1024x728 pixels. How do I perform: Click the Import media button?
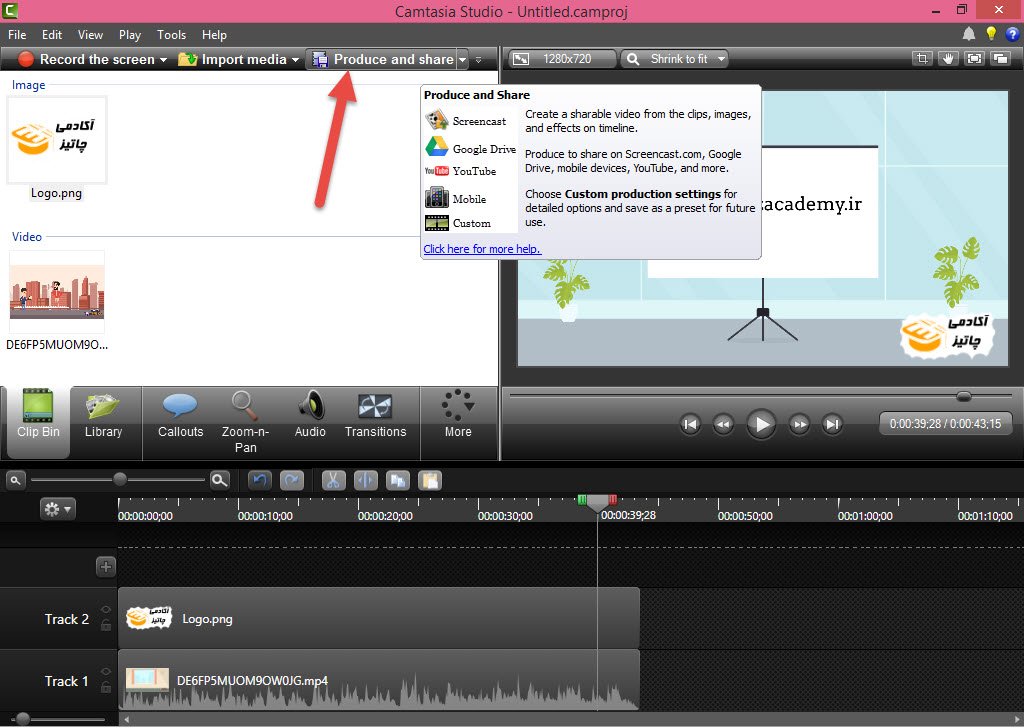click(x=232, y=59)
